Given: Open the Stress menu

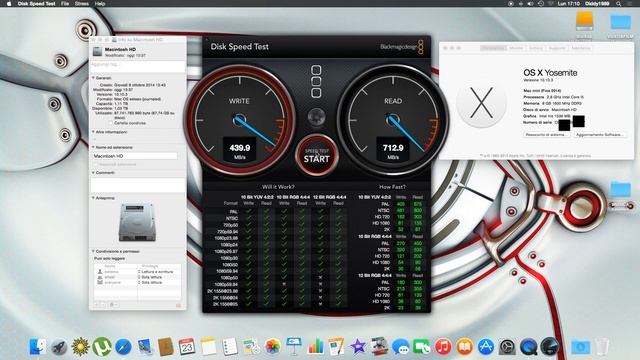Looking at the screenshot, I should 82,4.
